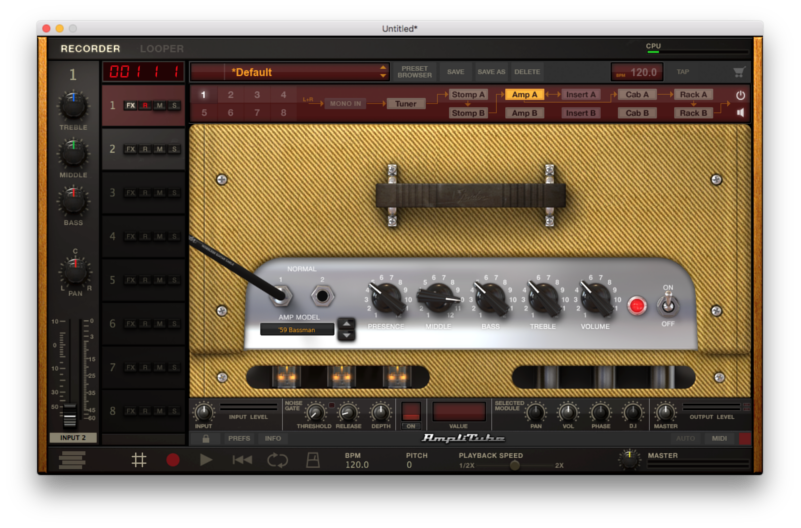Switch to the LOOPER tab
Image resolution: width=801 pixels, height=528 pixels.
click(162, 49)
